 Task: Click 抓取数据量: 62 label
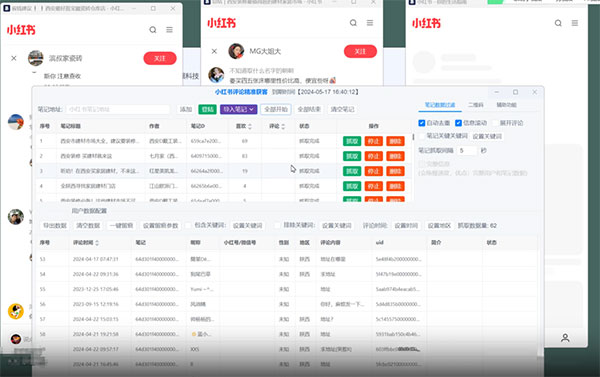tap(477, 225)
